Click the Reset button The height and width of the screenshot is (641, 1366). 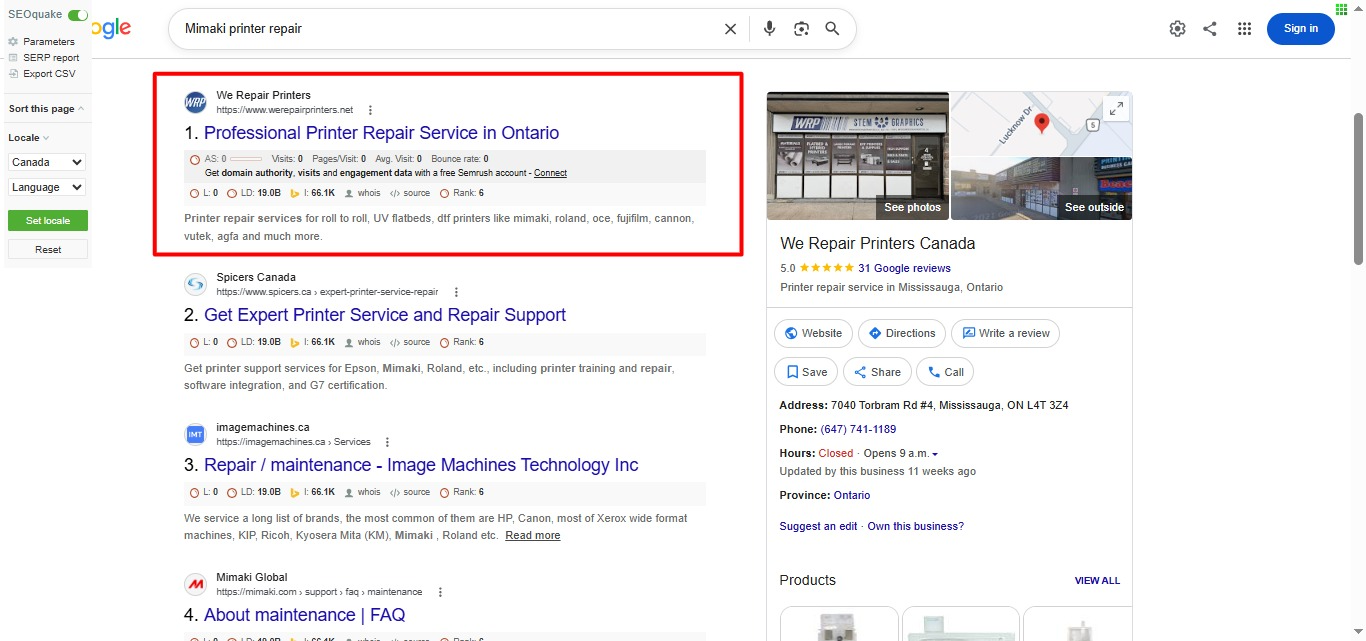point(48,249)
